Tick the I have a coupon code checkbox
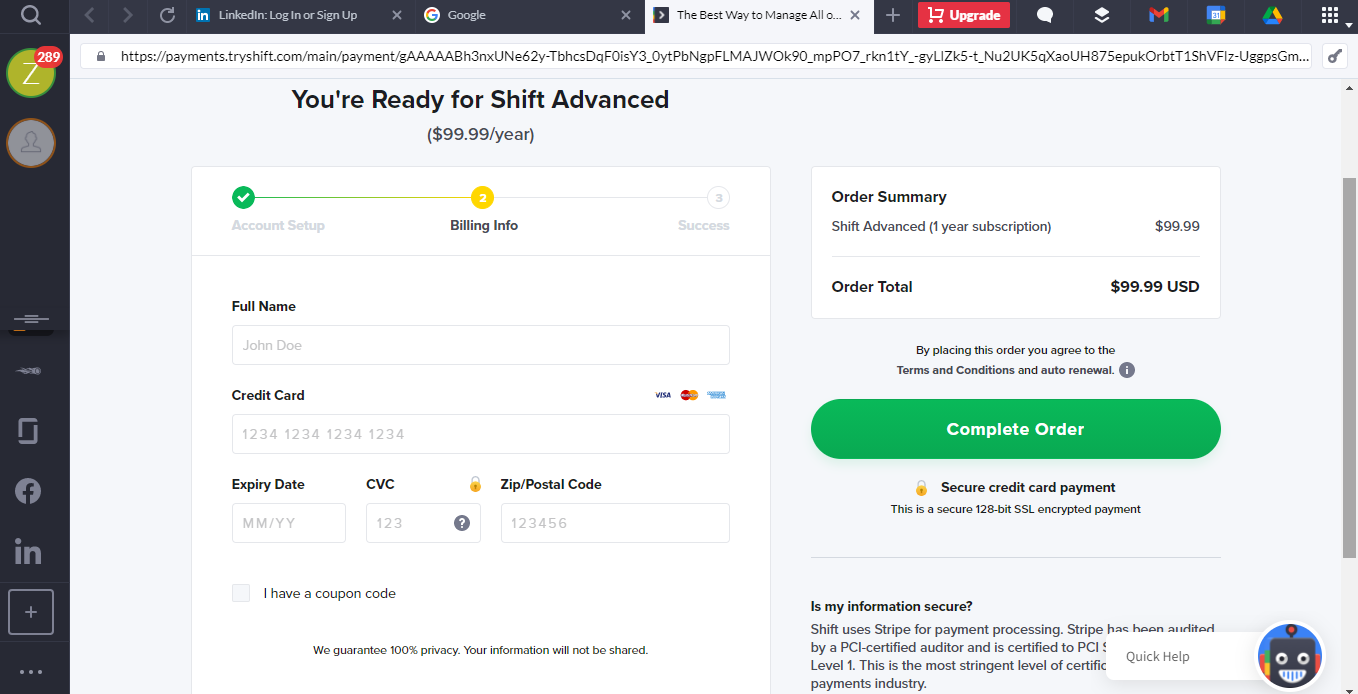Screen dimensions: 1358x694 241,593
